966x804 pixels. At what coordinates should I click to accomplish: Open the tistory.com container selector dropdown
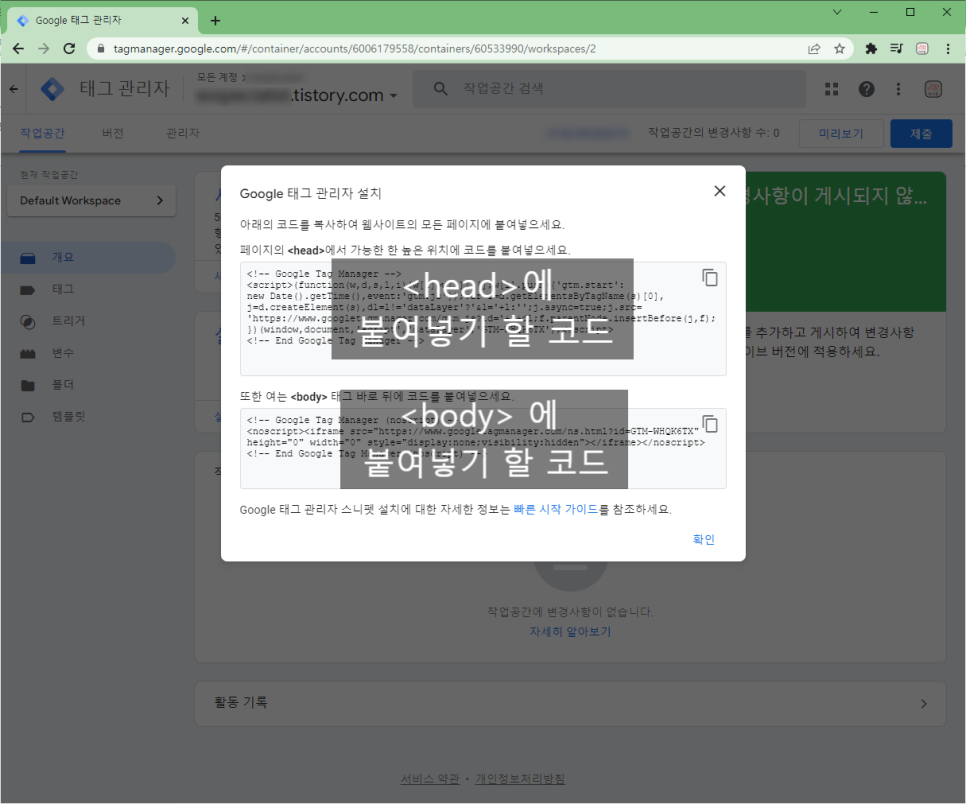click(297, 95)
